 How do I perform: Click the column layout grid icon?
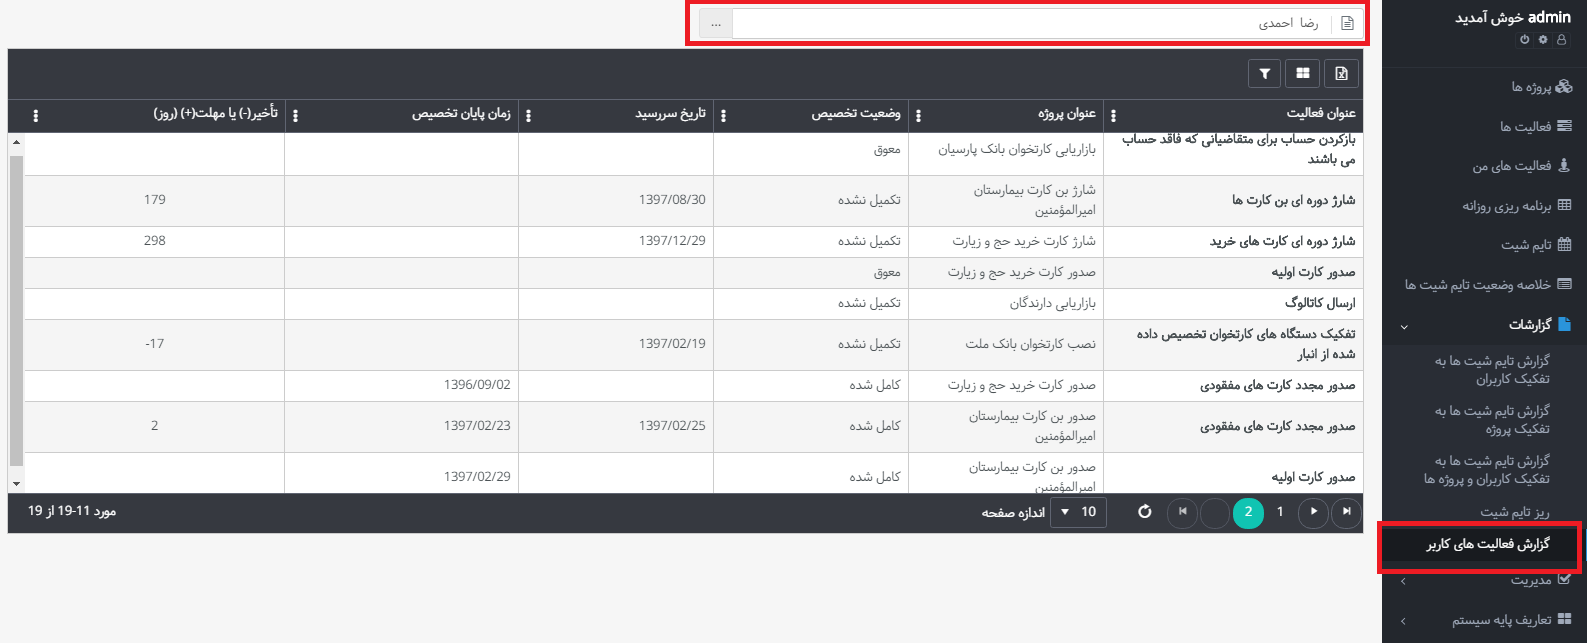point(1302,73)
